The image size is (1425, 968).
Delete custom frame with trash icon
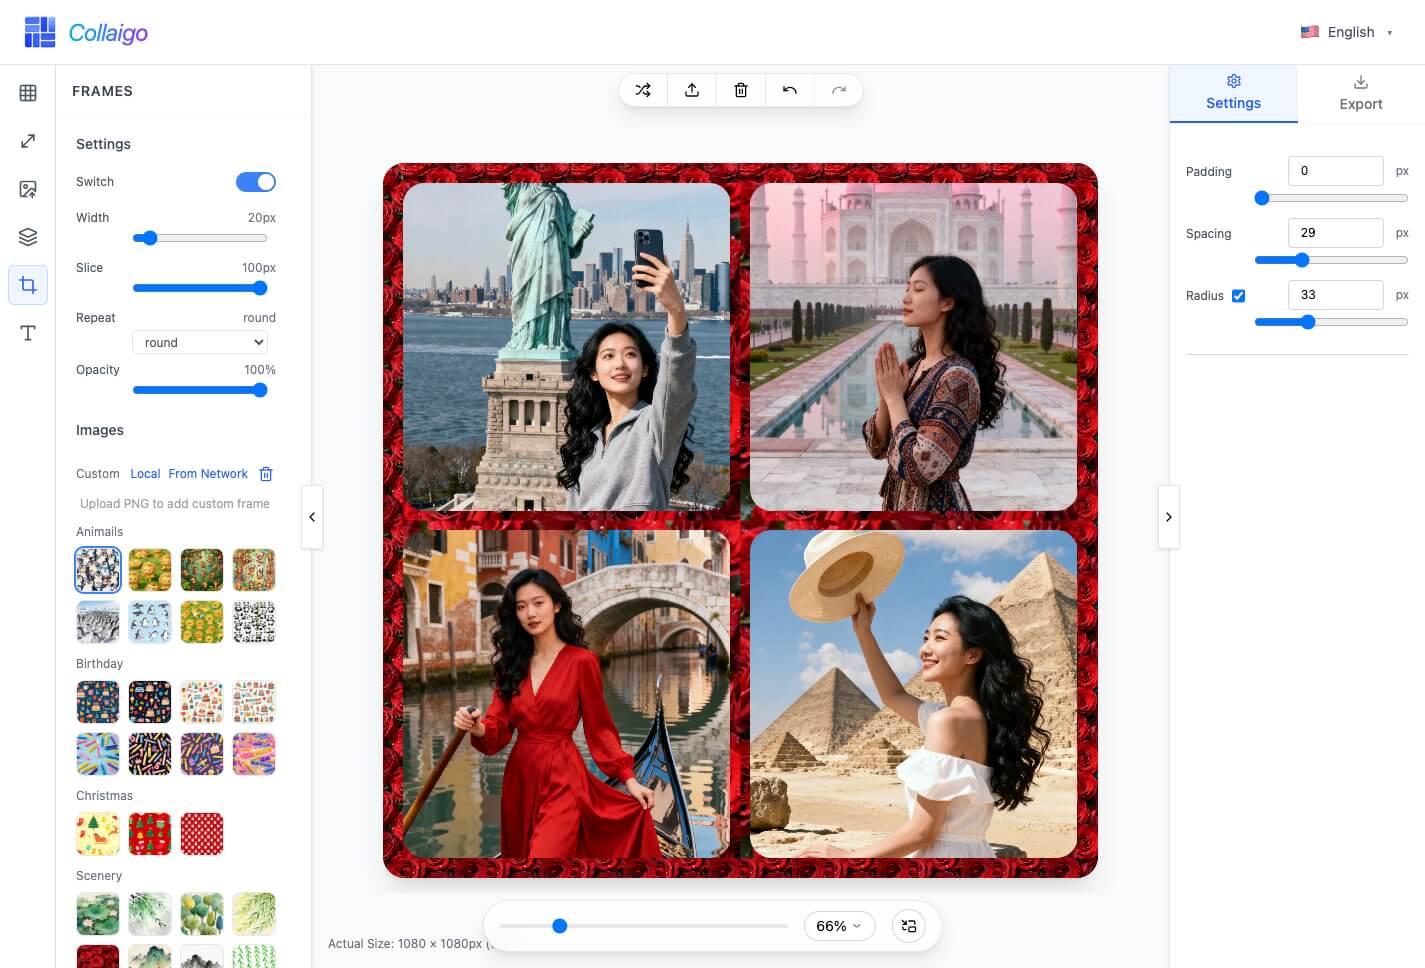click(x=266, y=474)
